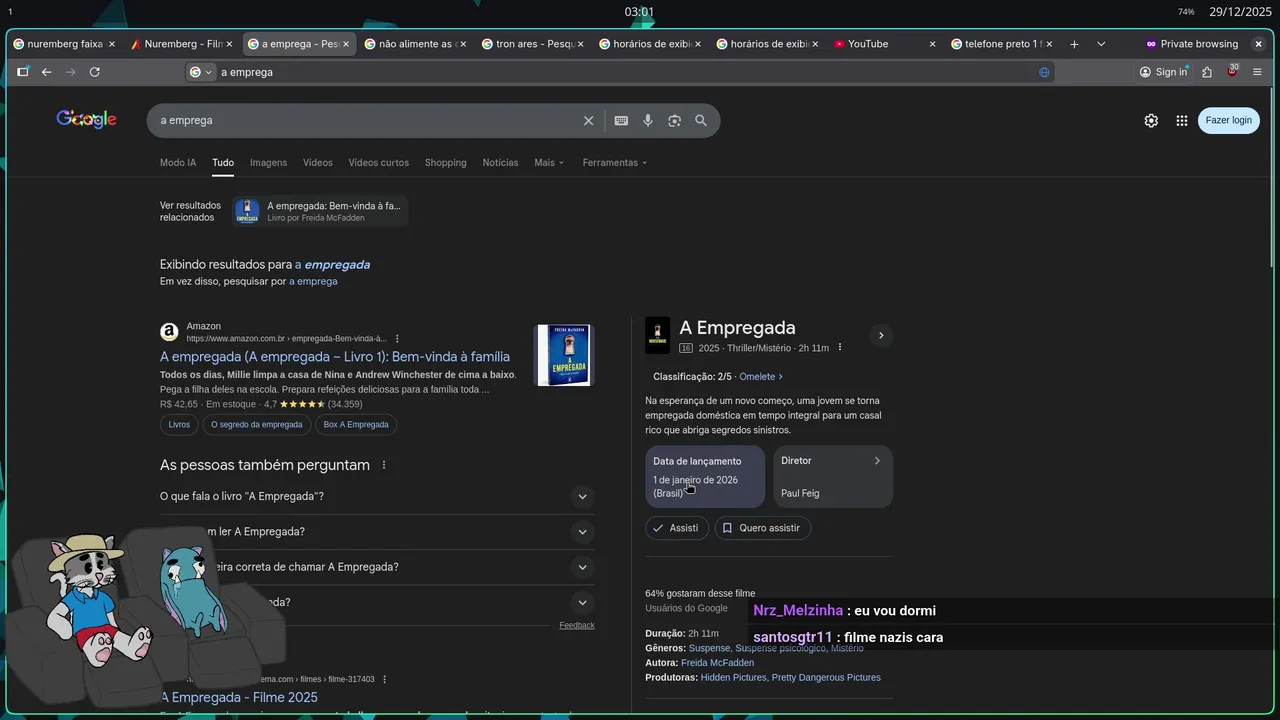
Task: Expand O que fala o livro question
Action: tap(377, 497)
